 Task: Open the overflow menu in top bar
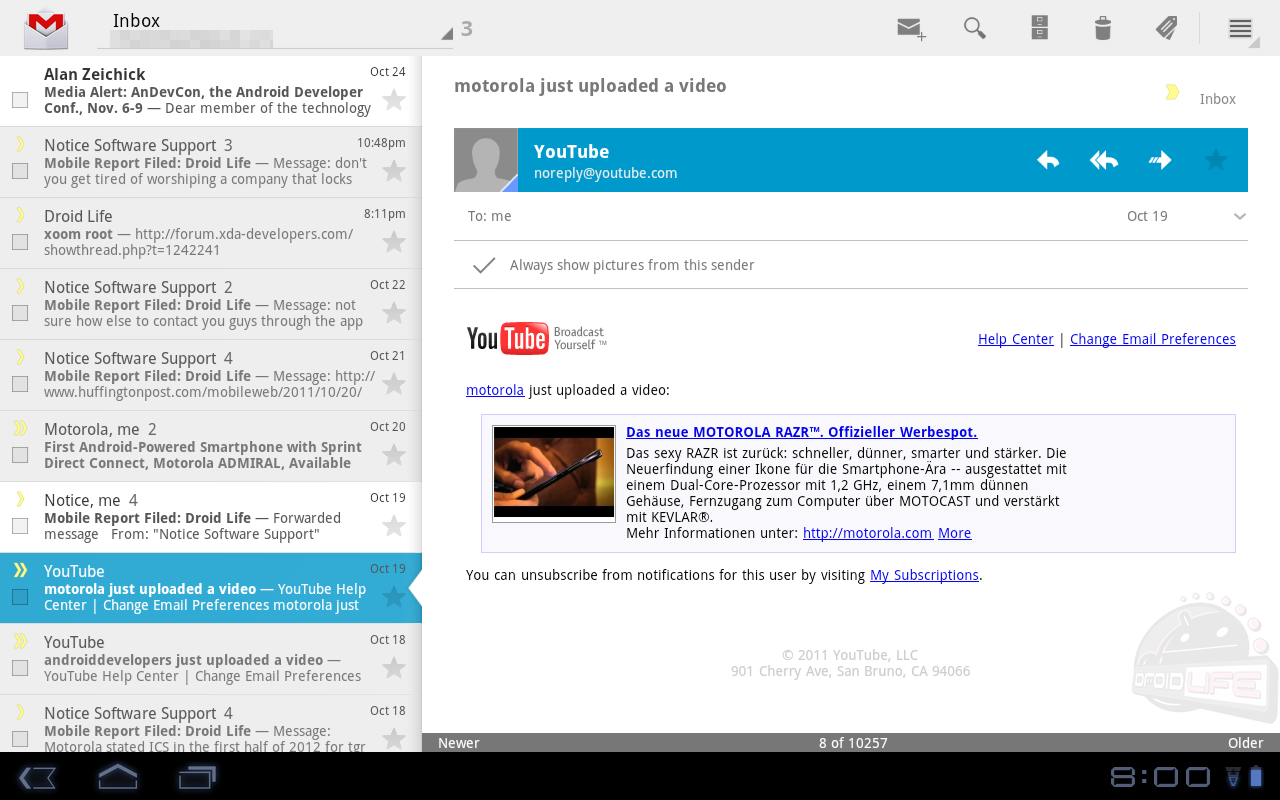pyautogui.click(x=1240, y=28)
